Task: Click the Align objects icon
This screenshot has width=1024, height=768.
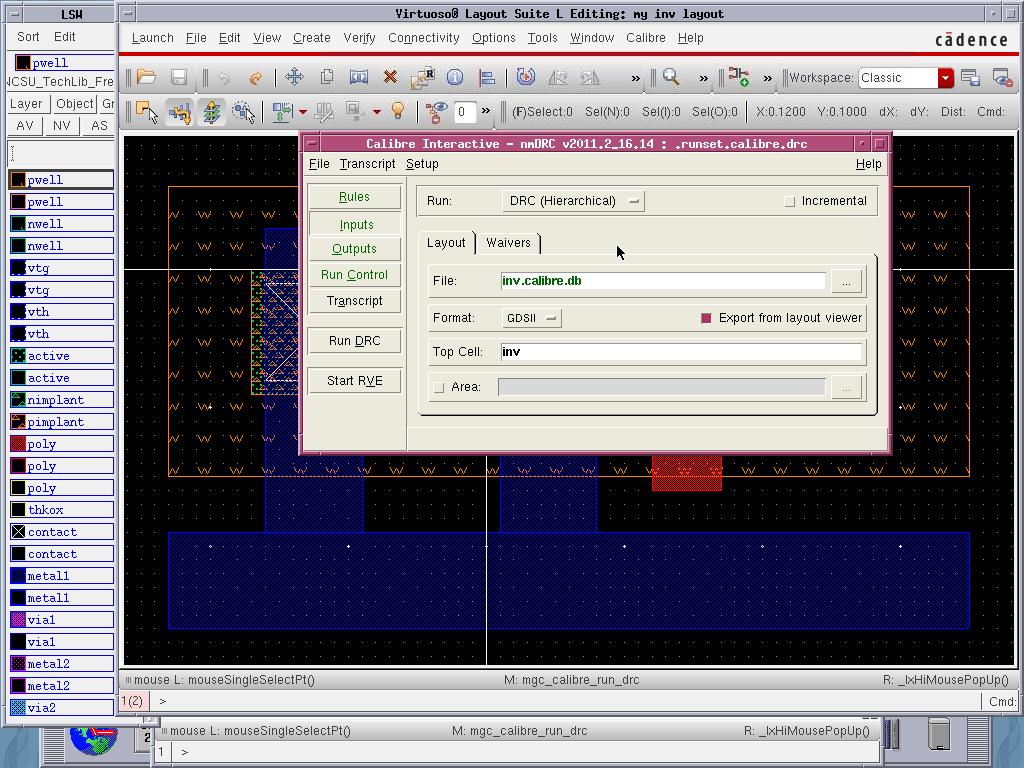Action: tap(487, 78)
